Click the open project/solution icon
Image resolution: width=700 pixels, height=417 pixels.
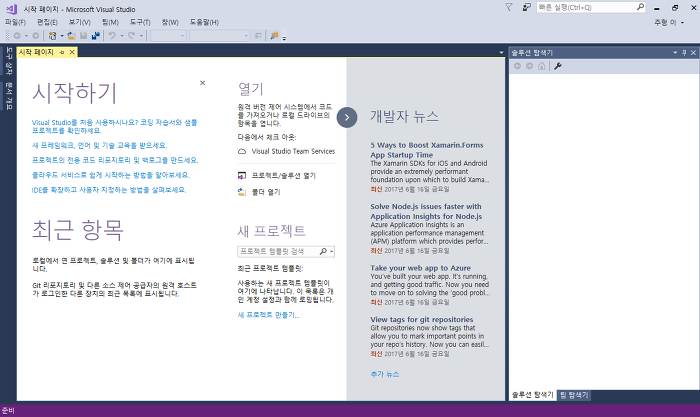coord(242,175)
